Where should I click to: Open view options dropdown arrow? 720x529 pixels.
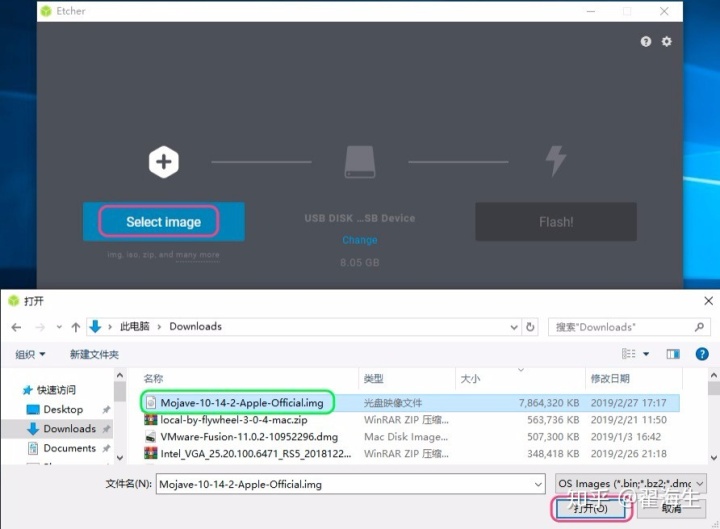646,354
